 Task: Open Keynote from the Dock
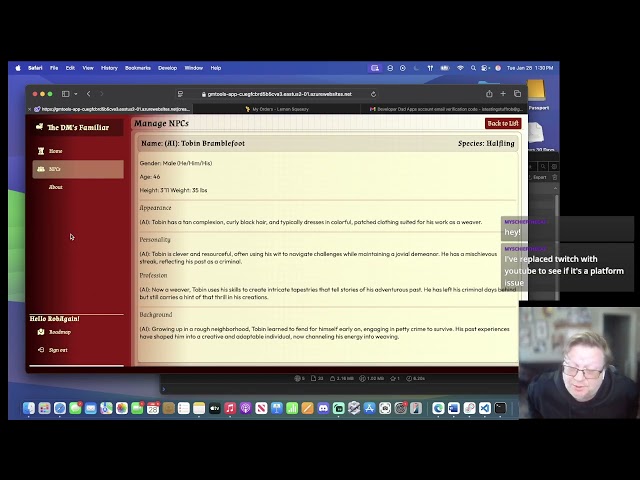[x=277, y=408]
